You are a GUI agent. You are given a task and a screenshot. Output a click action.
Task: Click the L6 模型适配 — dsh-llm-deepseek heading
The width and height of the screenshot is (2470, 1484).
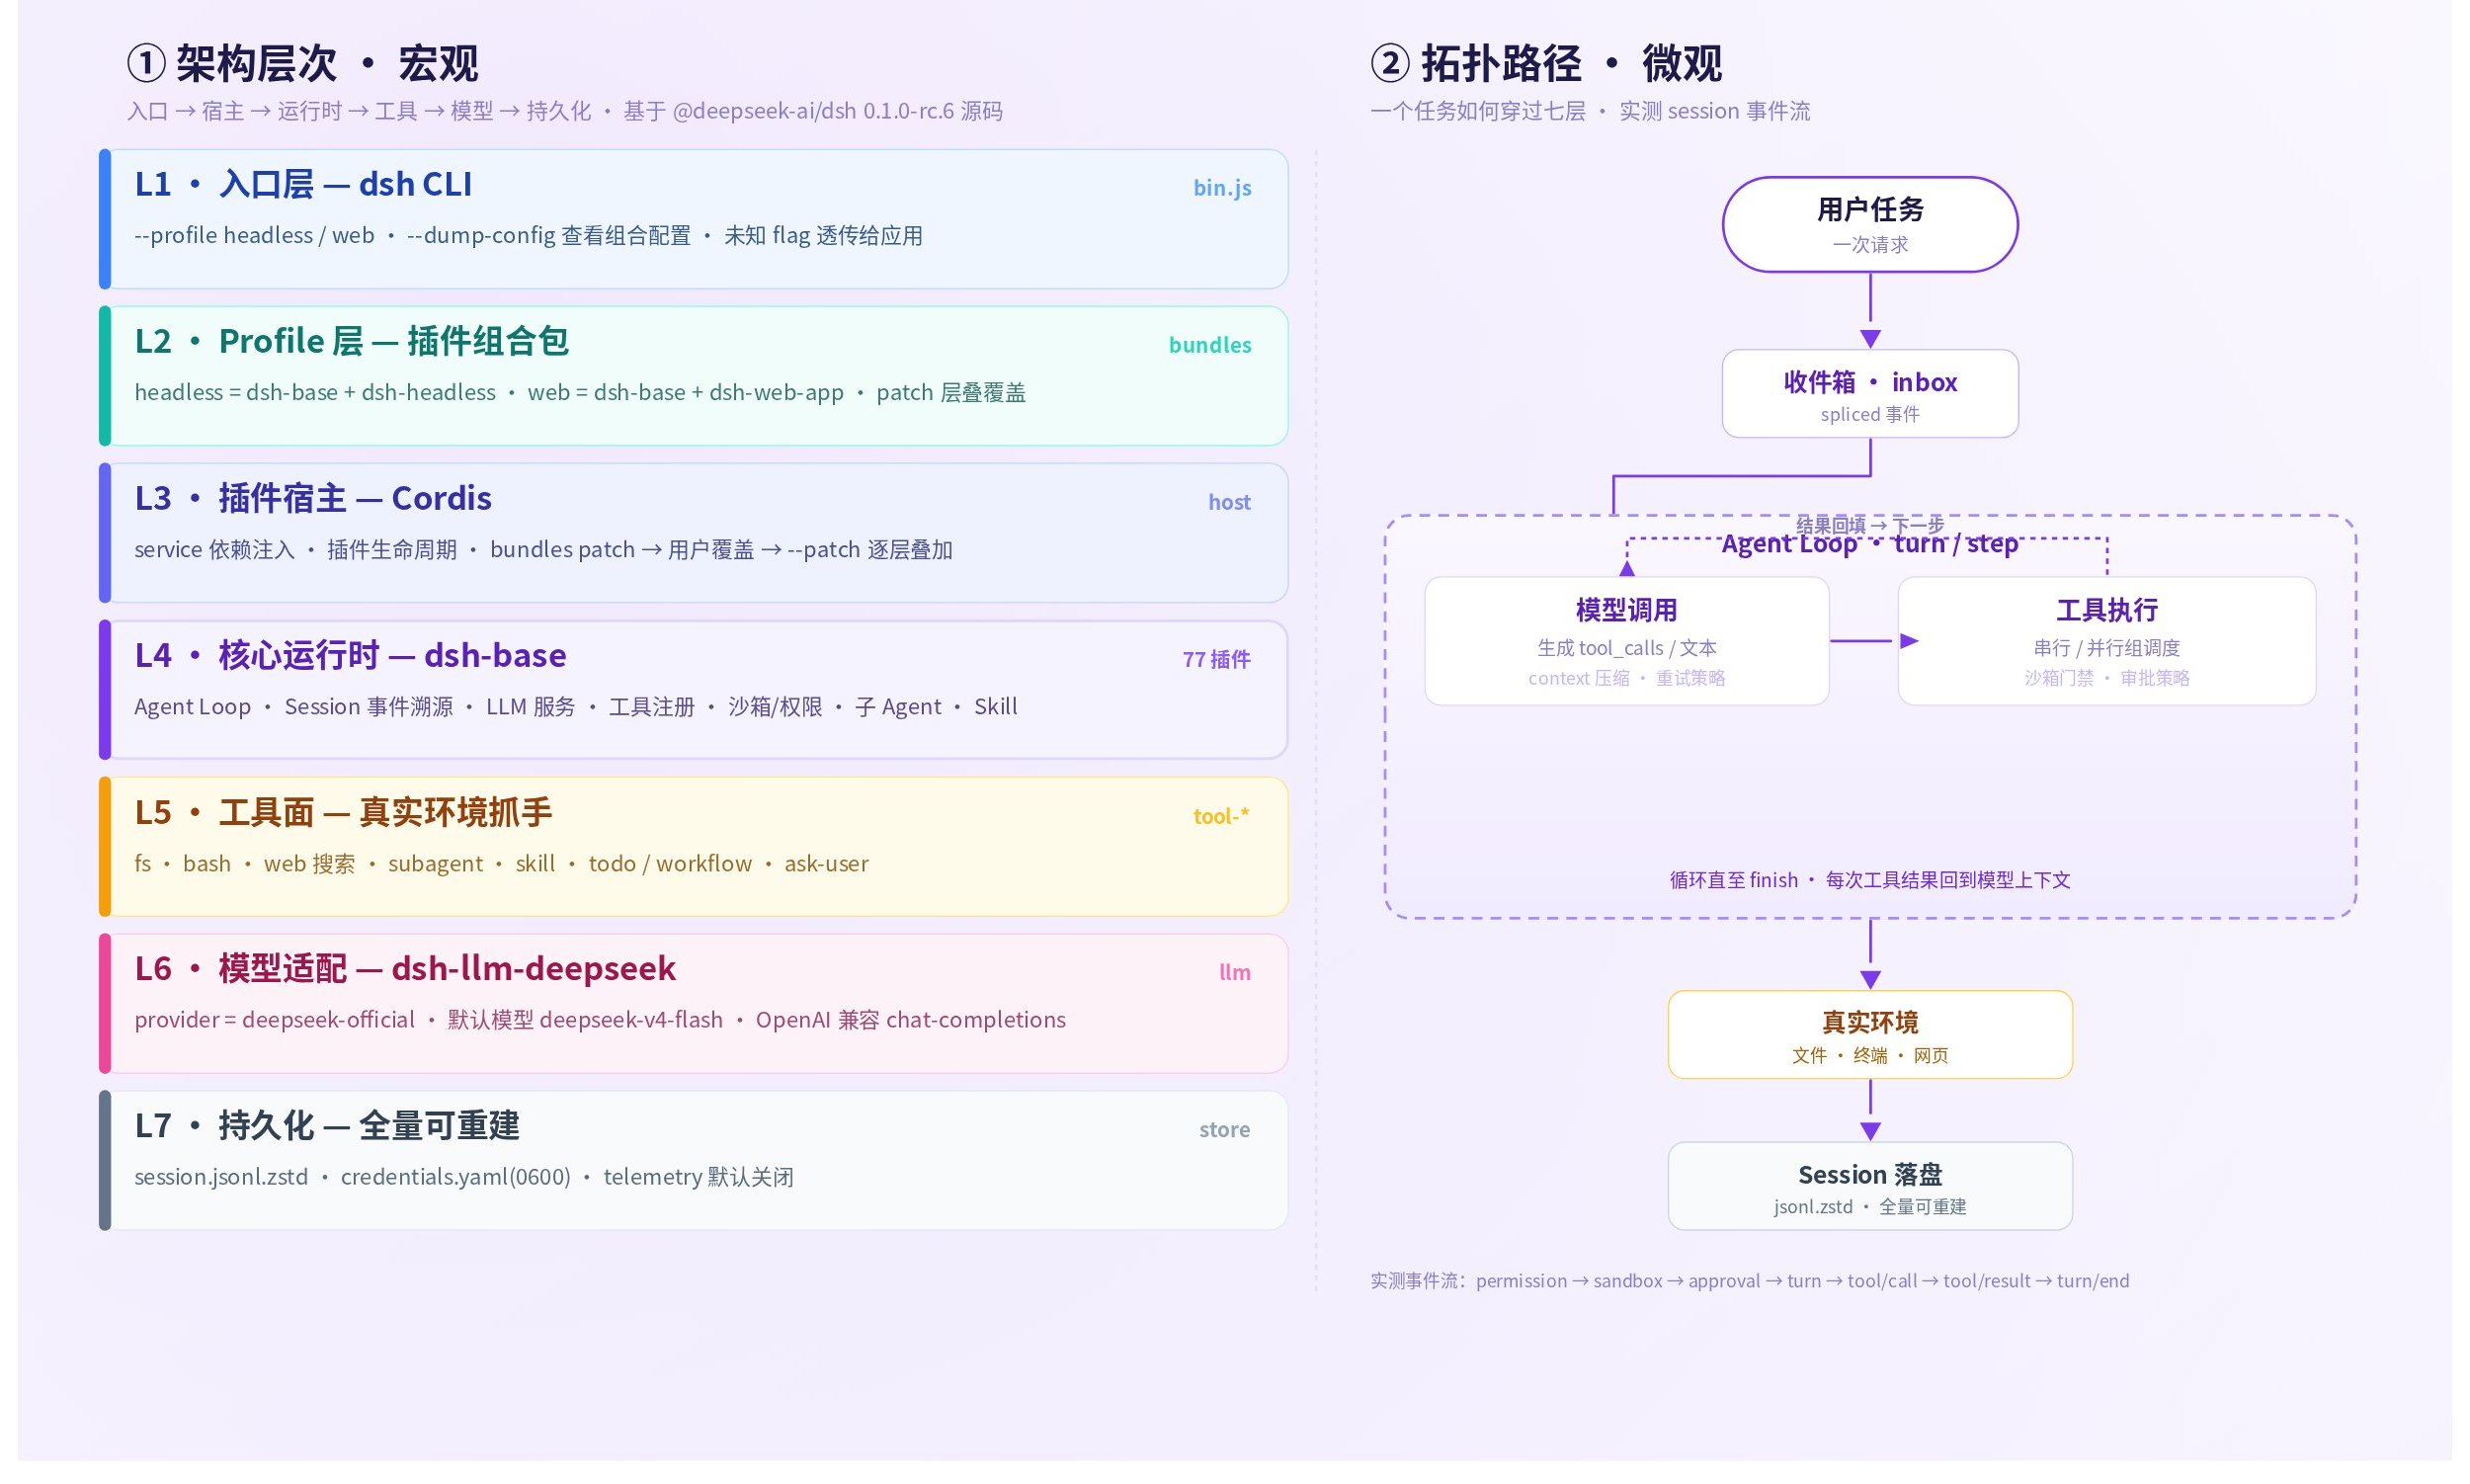pyautogui.click(x=405, y=968)
